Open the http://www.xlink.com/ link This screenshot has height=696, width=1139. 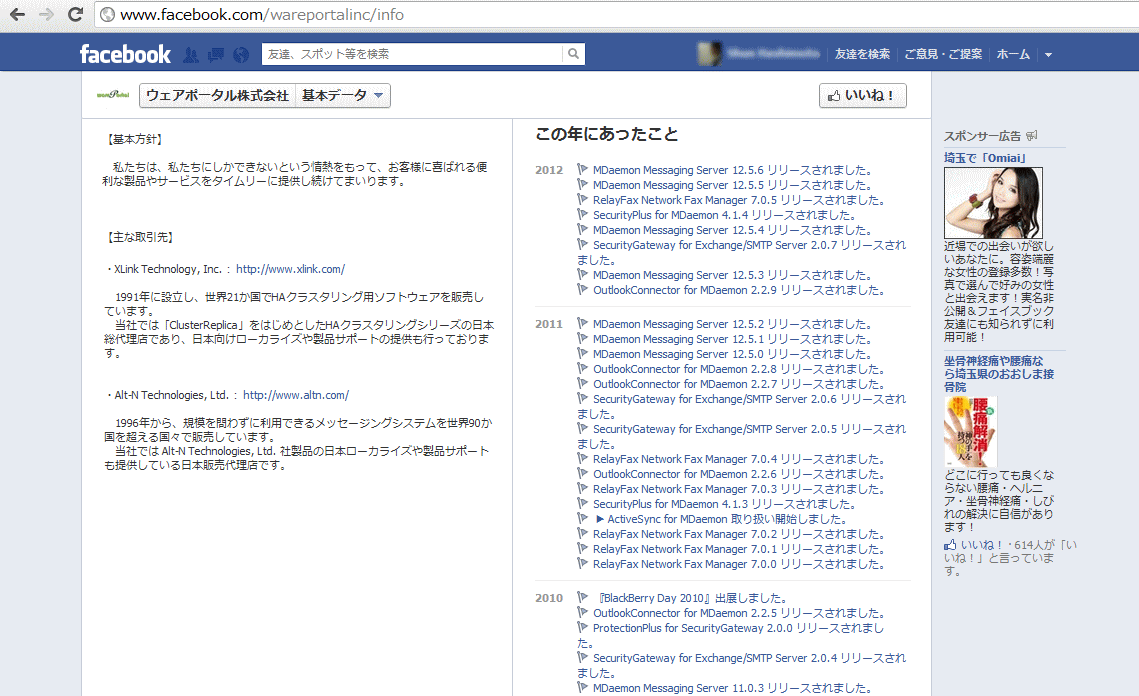coord(291,269)
